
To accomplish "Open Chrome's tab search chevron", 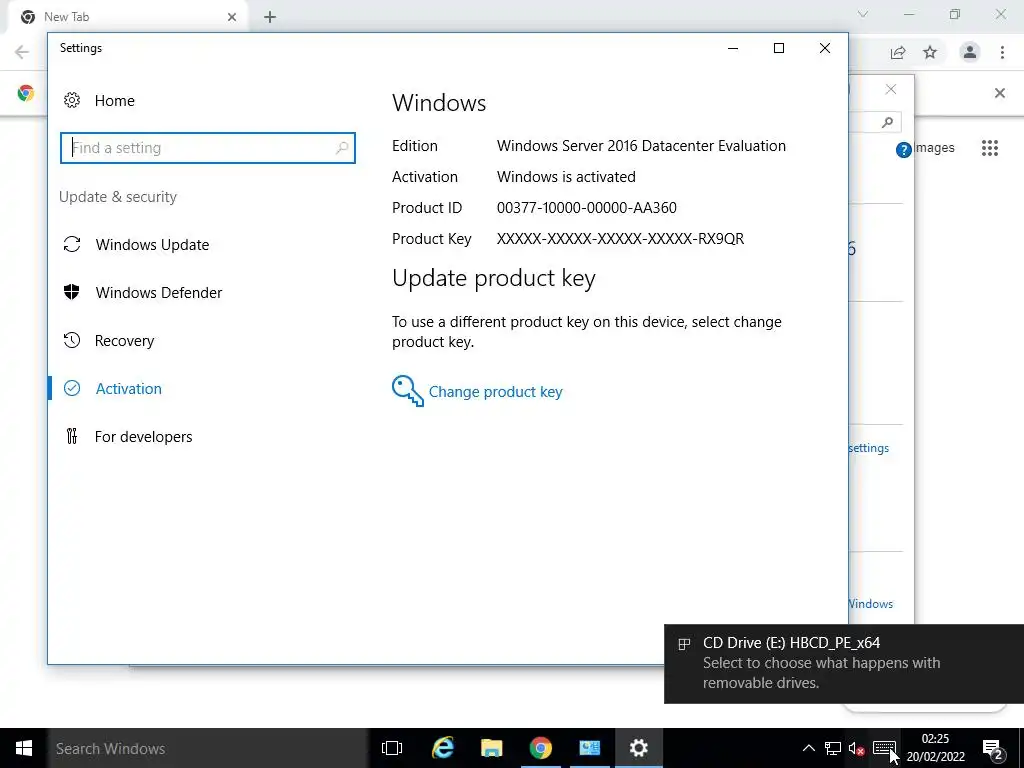I will (863, 14).
